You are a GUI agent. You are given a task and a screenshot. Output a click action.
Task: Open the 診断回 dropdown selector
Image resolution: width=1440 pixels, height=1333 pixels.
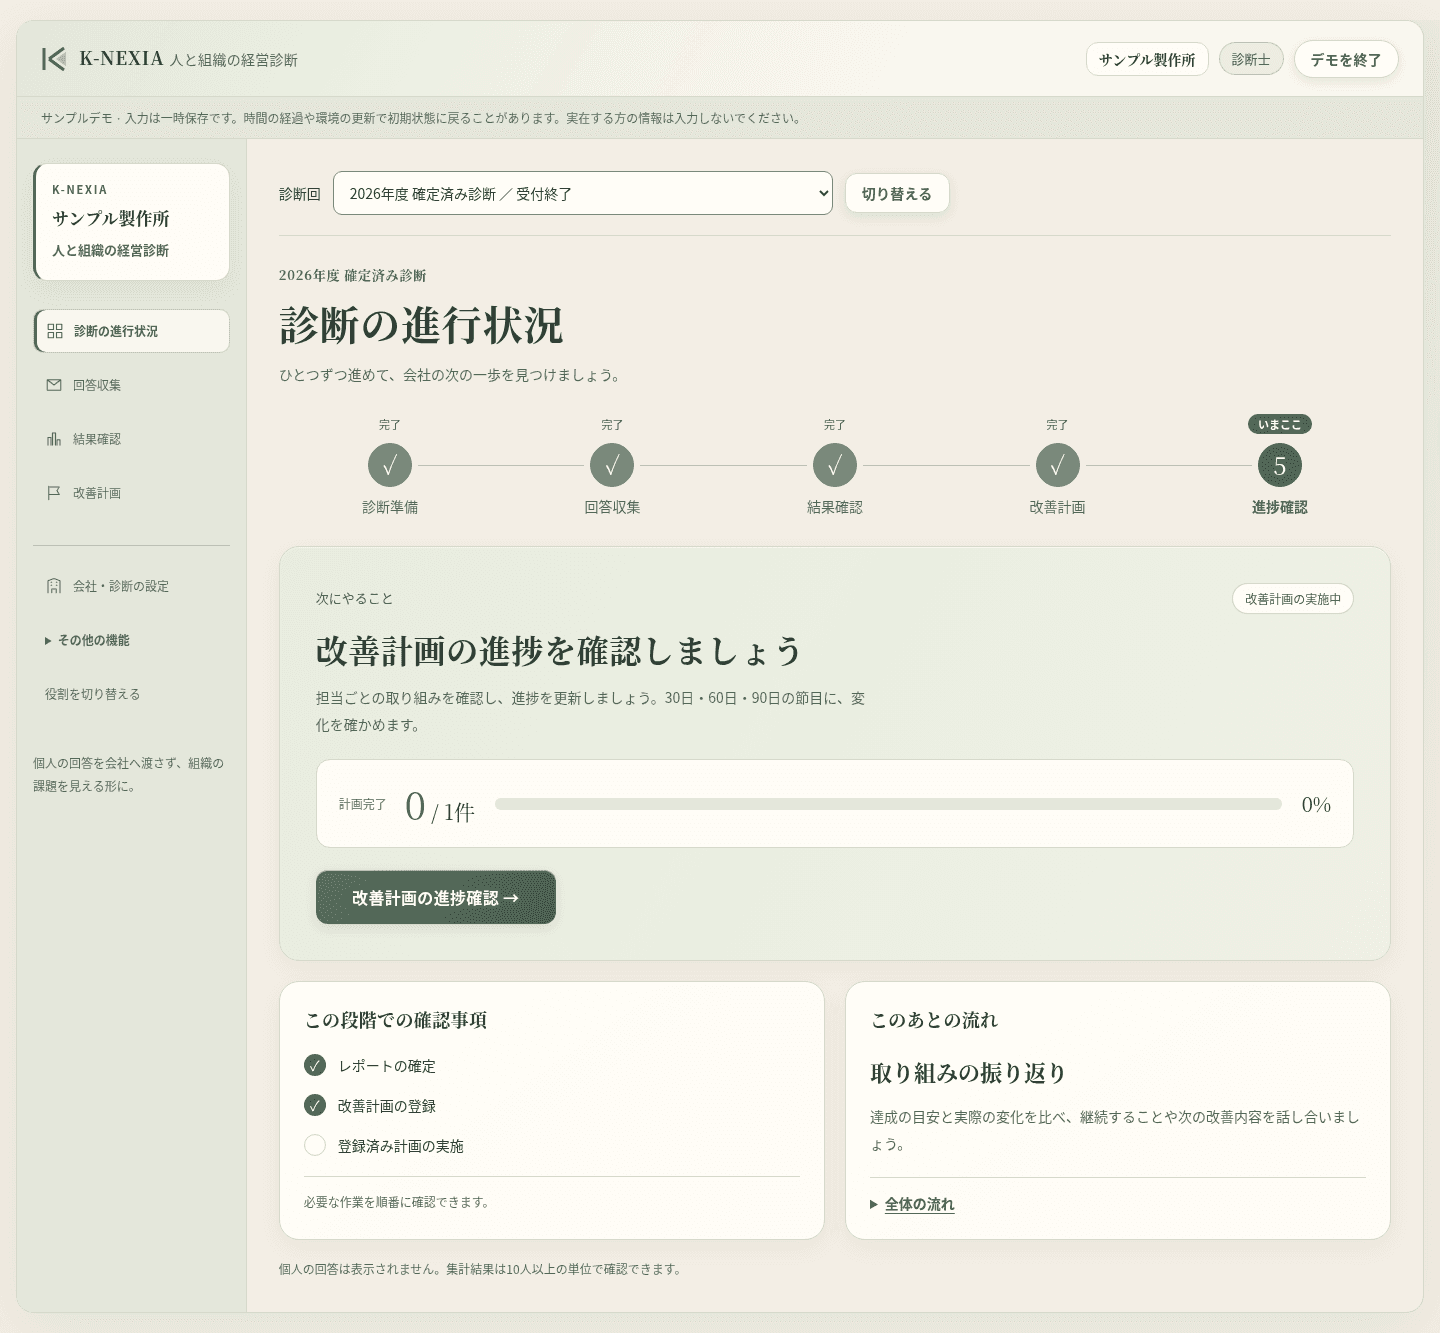583,193
